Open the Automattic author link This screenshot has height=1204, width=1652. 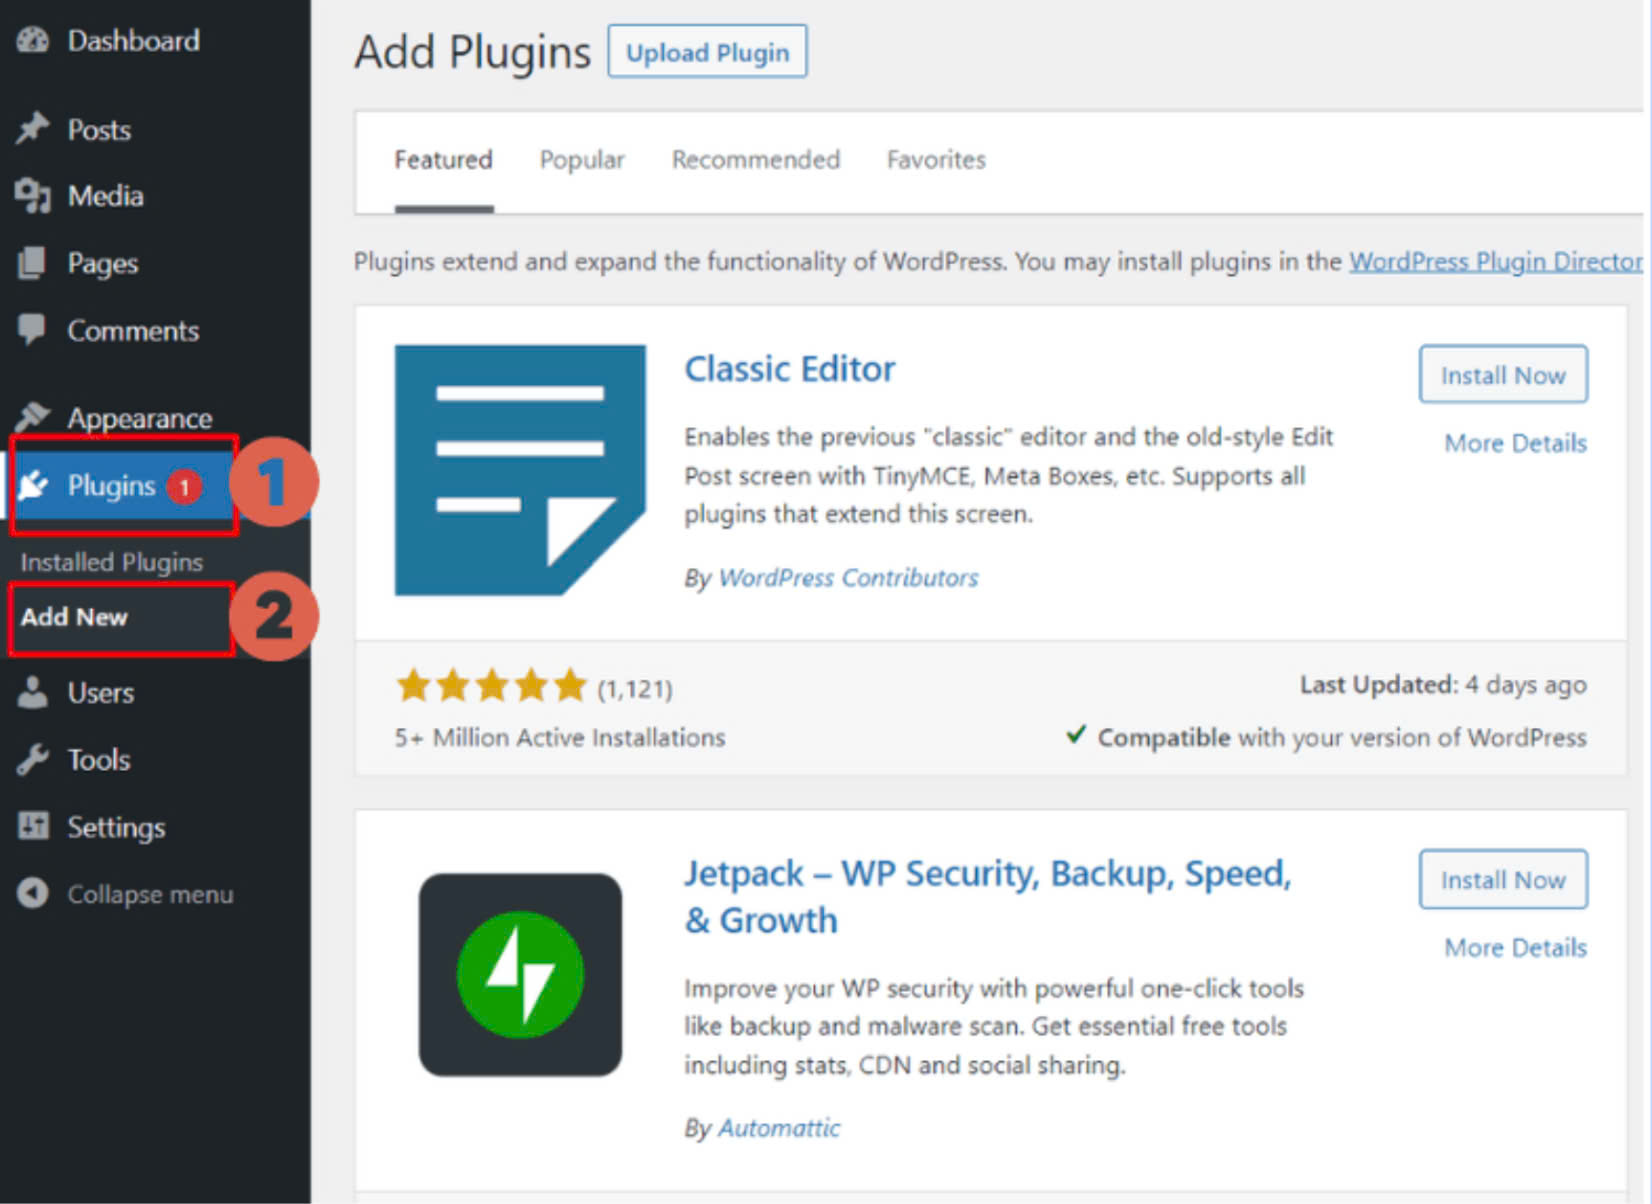click(x=780, y=1128)
